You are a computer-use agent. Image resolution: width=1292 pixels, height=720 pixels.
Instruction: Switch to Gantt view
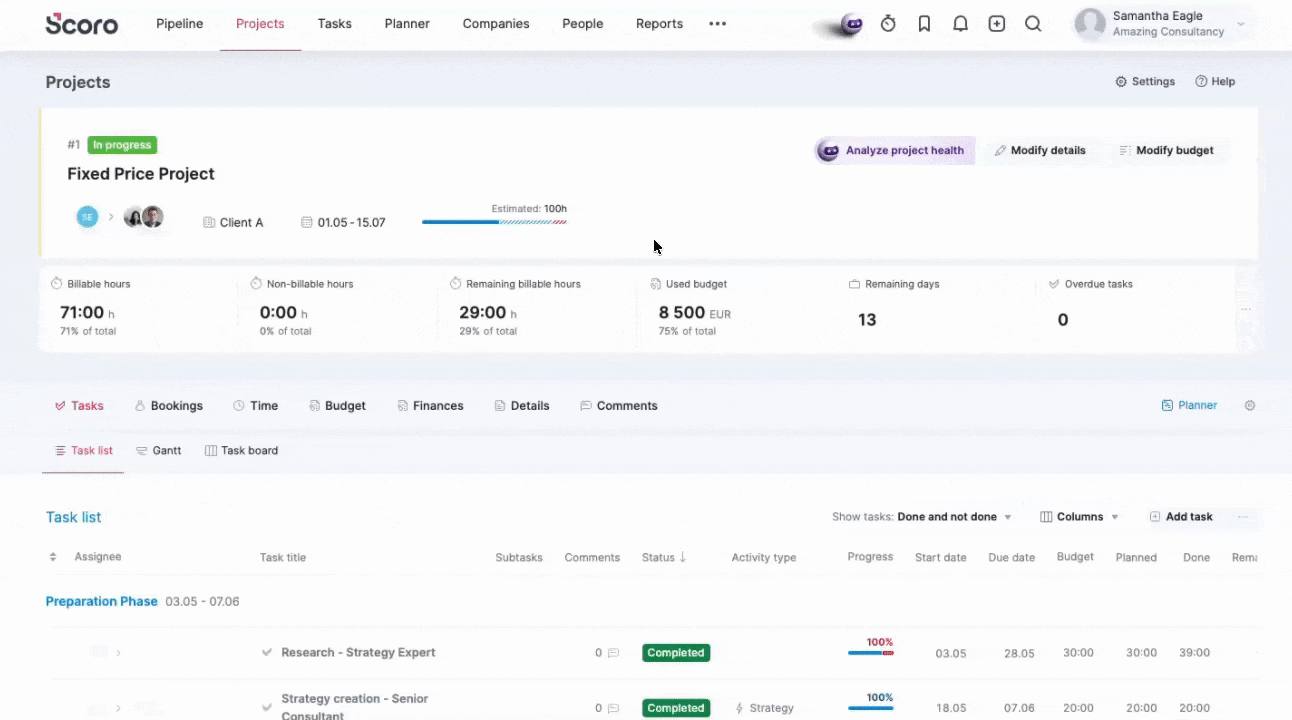[x=158, y=451]
